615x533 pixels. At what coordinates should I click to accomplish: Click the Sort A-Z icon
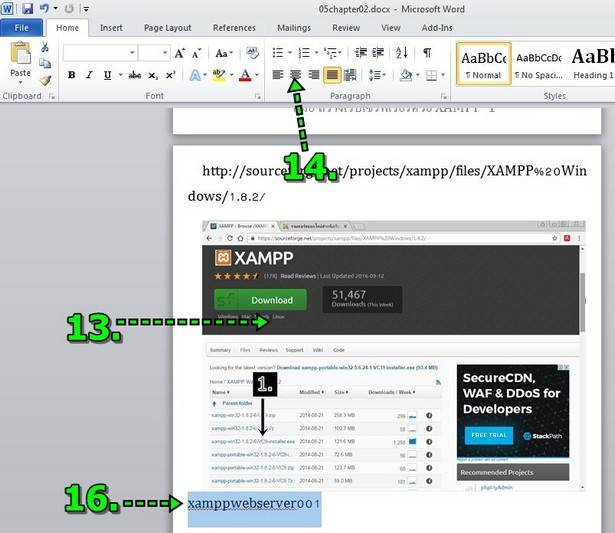[402, 53]
